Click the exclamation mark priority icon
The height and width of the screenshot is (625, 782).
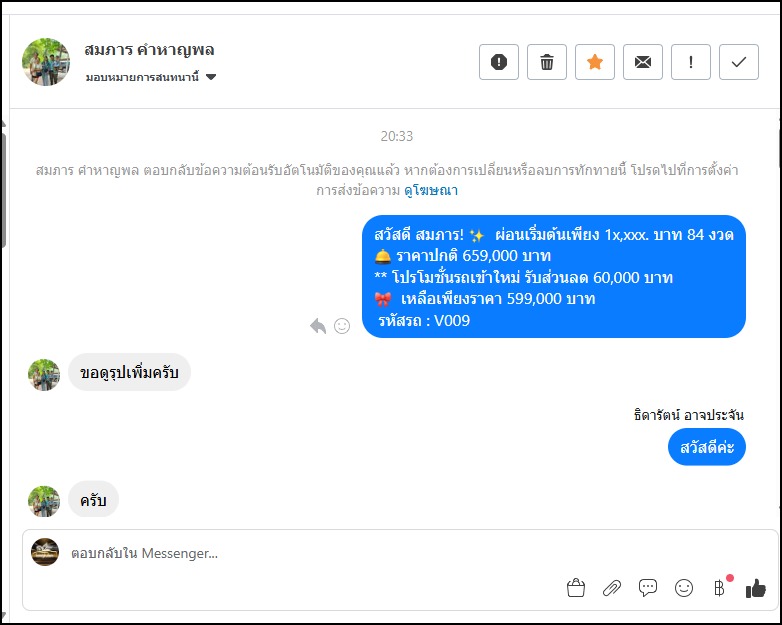point(691,62)
